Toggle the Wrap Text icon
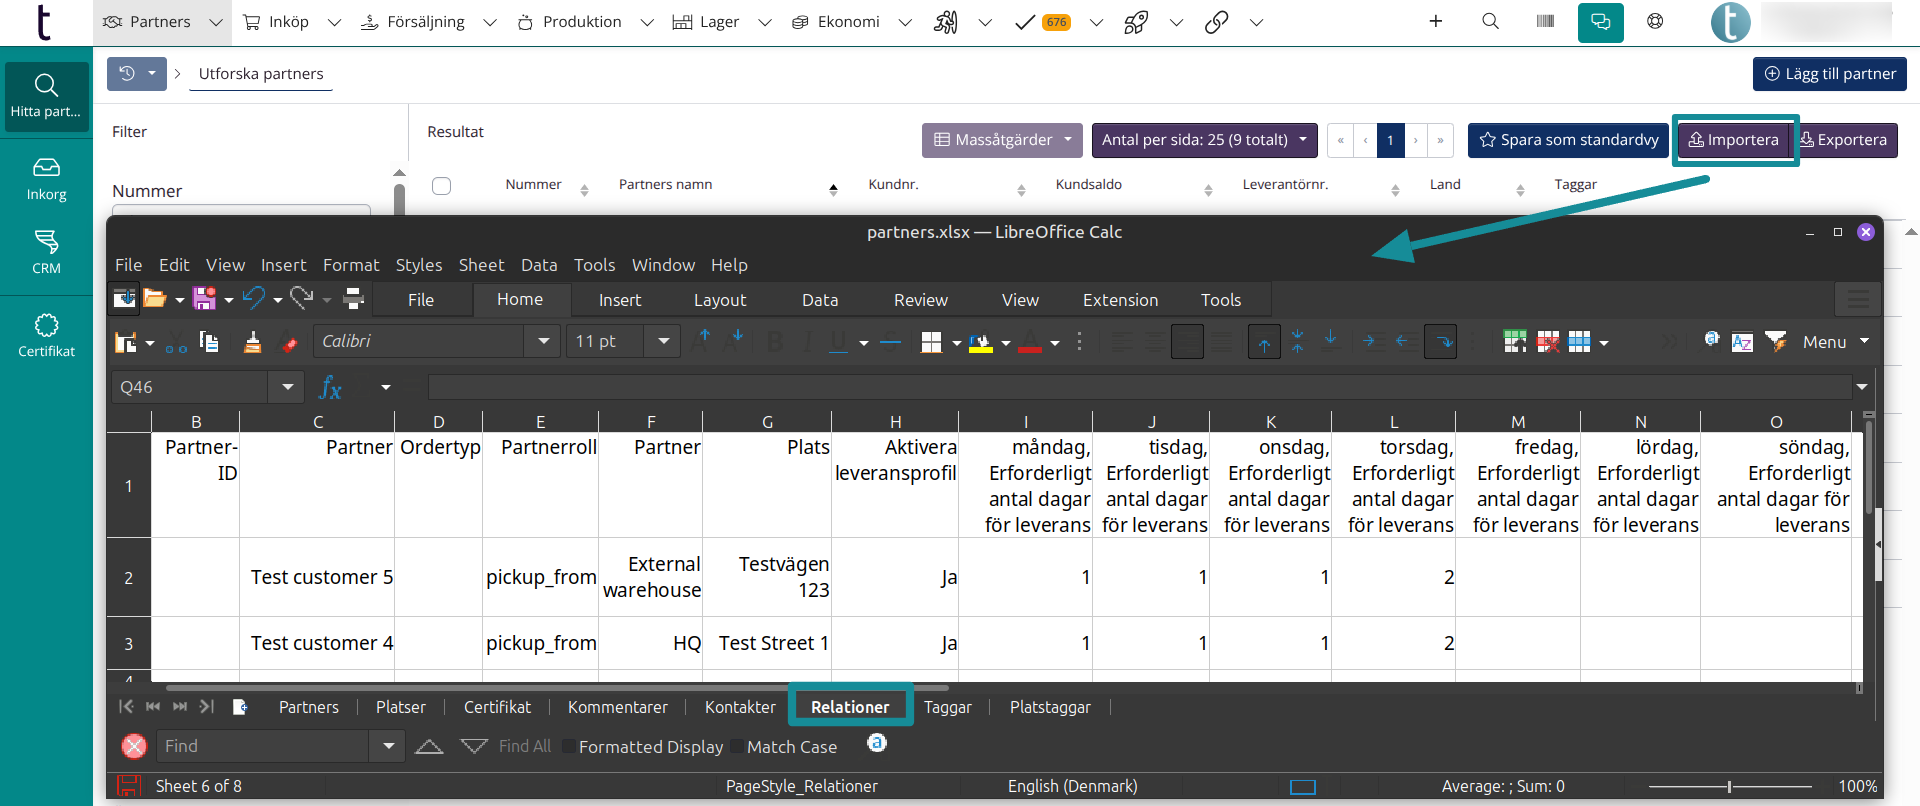The image size is (1920, 806). tap(1441, 342)
